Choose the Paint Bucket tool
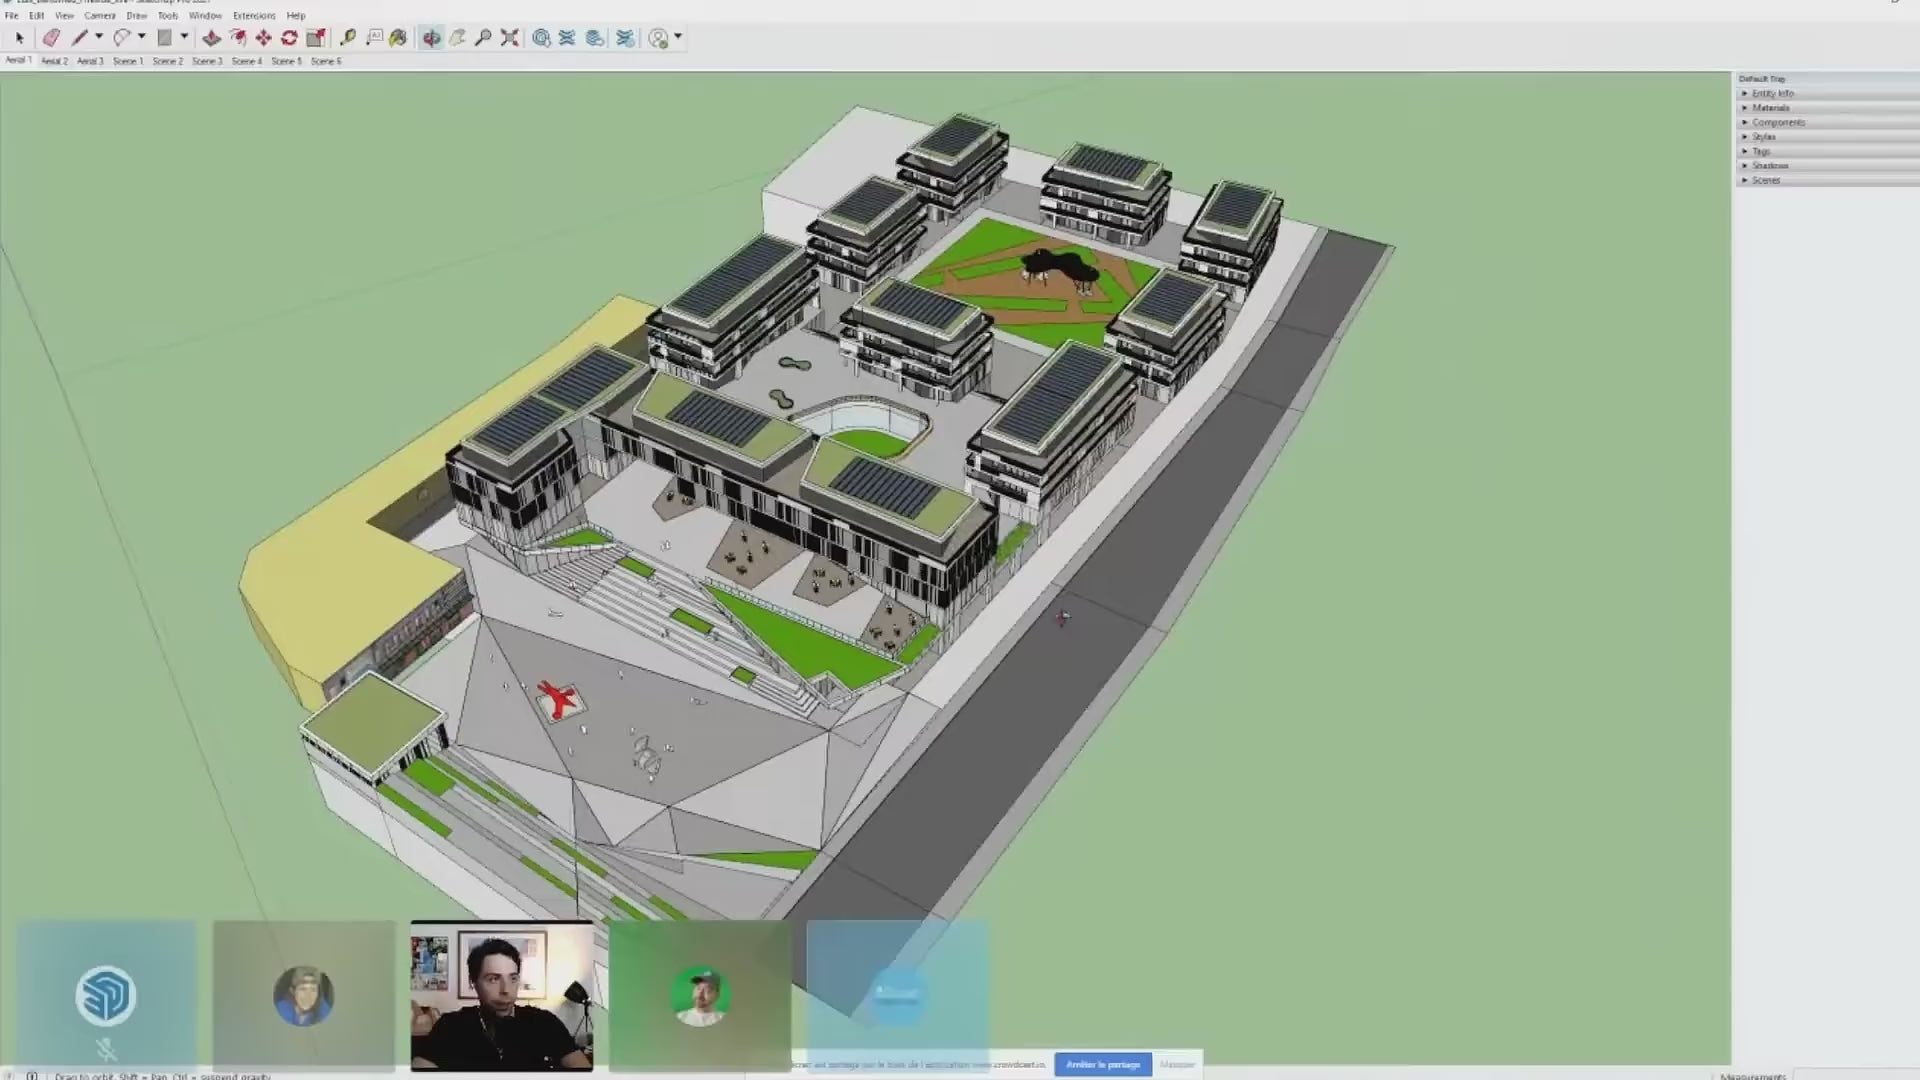The image size is (1920, 1080). [399, 38]
